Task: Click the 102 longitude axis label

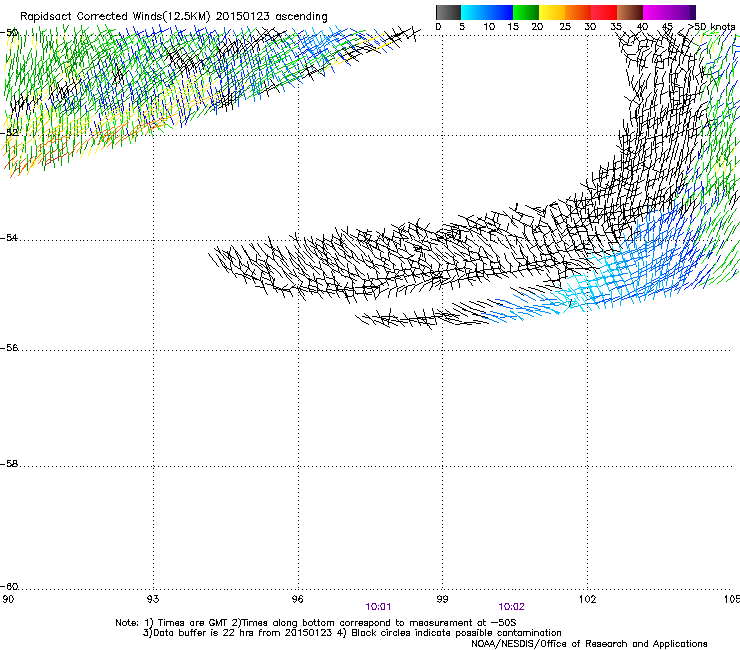Action: pos(588,599)
